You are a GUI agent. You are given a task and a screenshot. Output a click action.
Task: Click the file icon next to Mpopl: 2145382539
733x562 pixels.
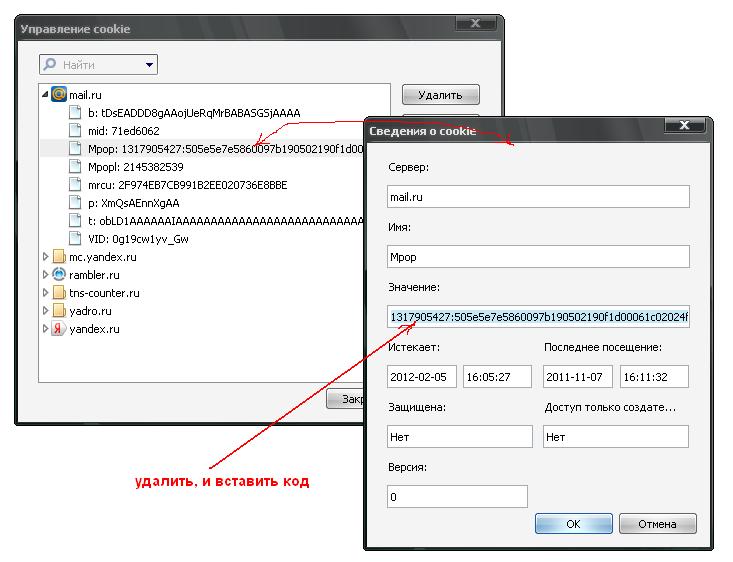75,166
